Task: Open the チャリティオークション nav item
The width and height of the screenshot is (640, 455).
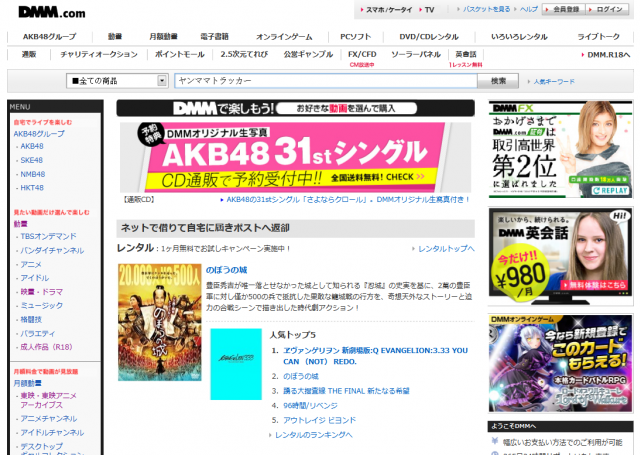Action: [99, 54]
